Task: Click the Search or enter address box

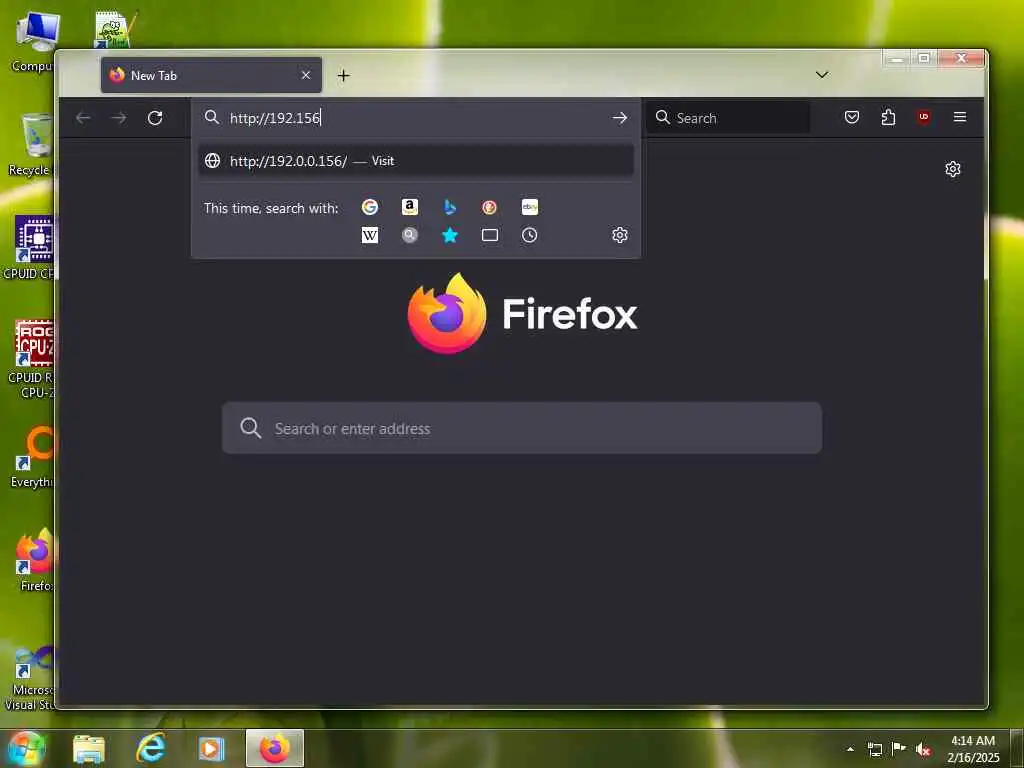Action: (x=522, y=428)
